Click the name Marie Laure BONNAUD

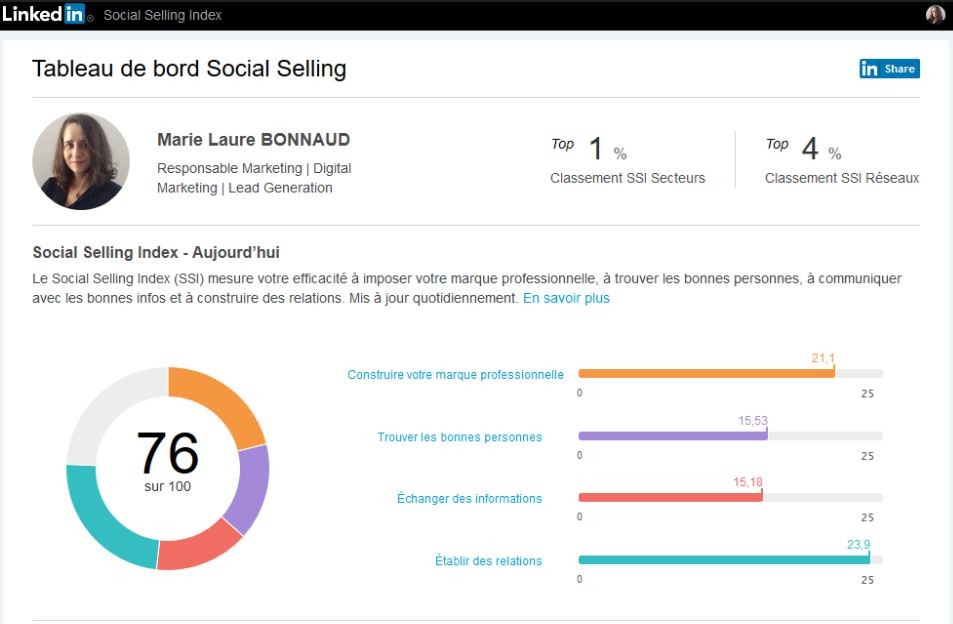(253, 140)
